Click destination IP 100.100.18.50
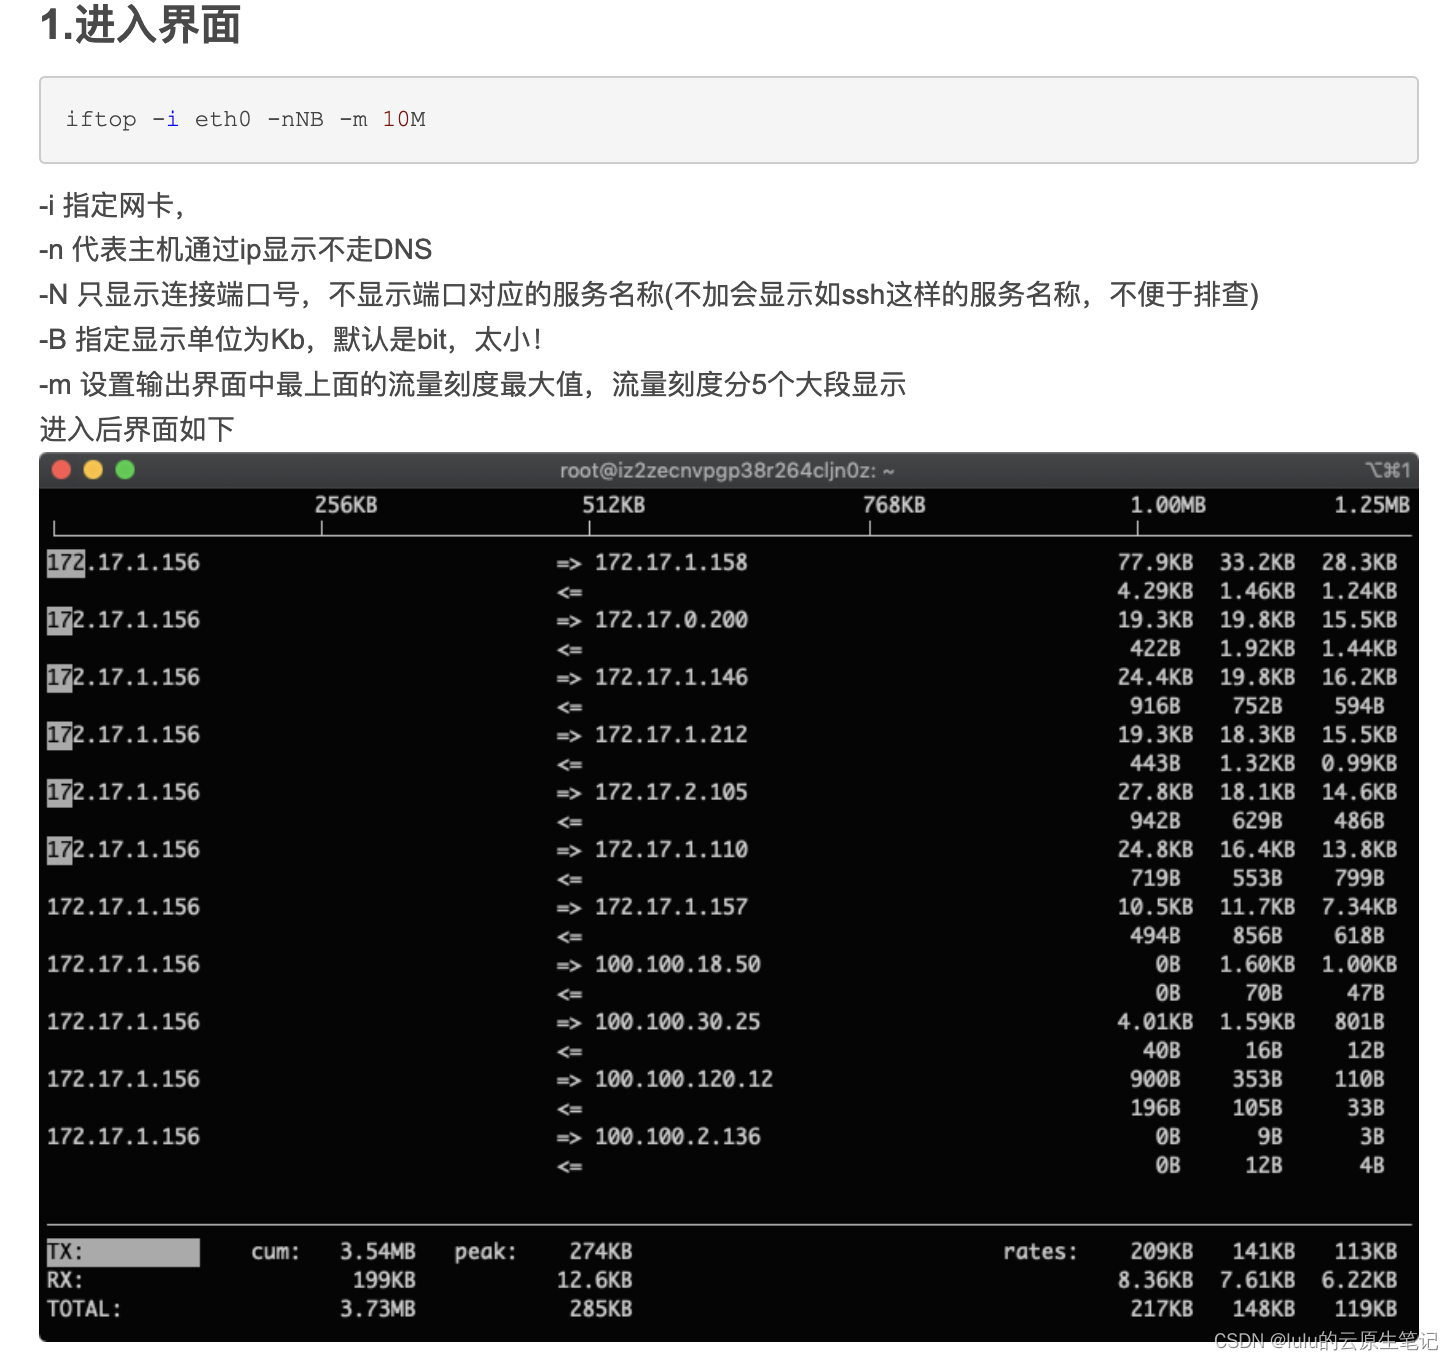The image size is (1454, 1360). coord(678,964)
